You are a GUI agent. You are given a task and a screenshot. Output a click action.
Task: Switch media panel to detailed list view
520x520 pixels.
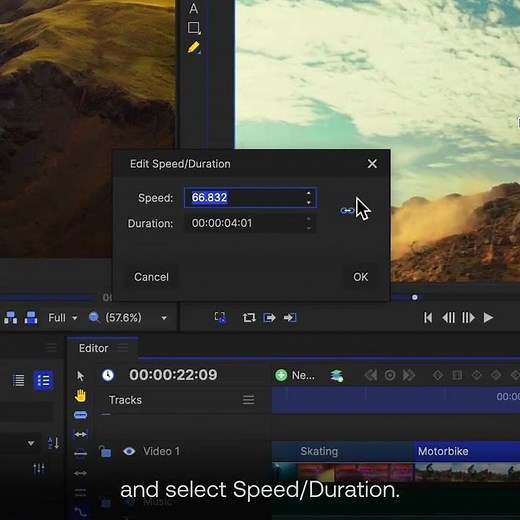(x=43, y=380)
